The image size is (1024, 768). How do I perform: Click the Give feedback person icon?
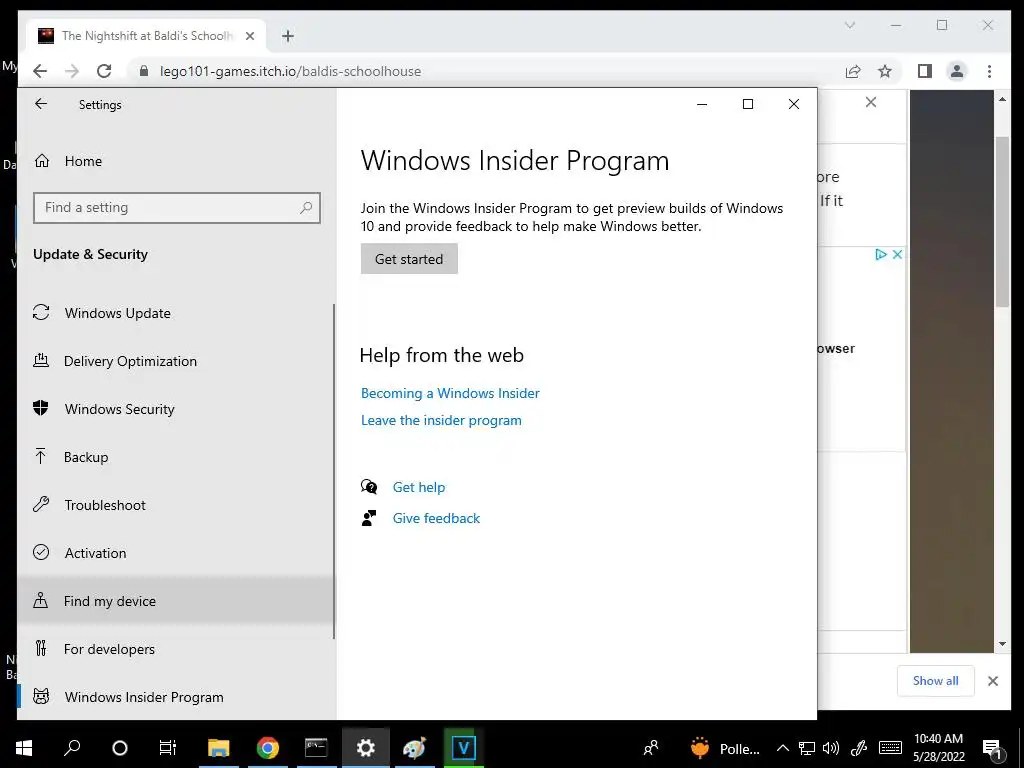[369, 518]
